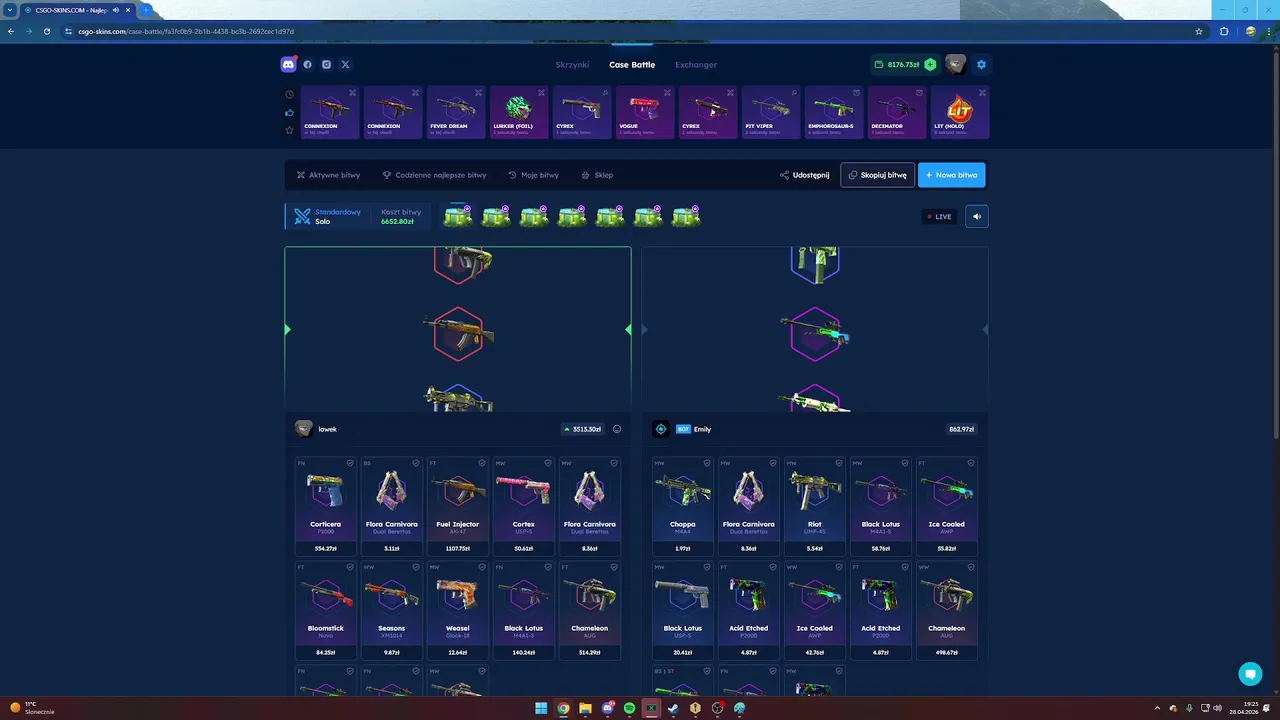
Task: Open the Sklep section
Action: [597, 175]
